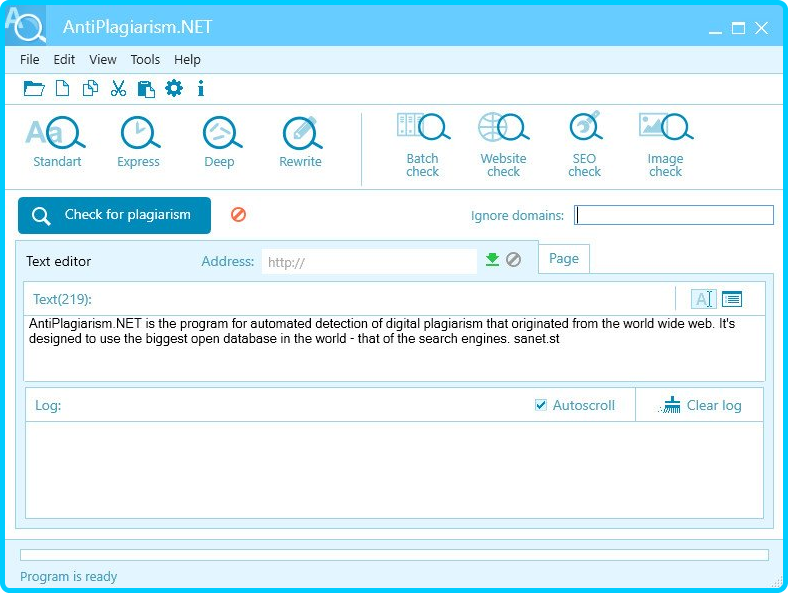Download page with green arrow icon
This screenshot has width=788, height=593.
click(492, 260)
